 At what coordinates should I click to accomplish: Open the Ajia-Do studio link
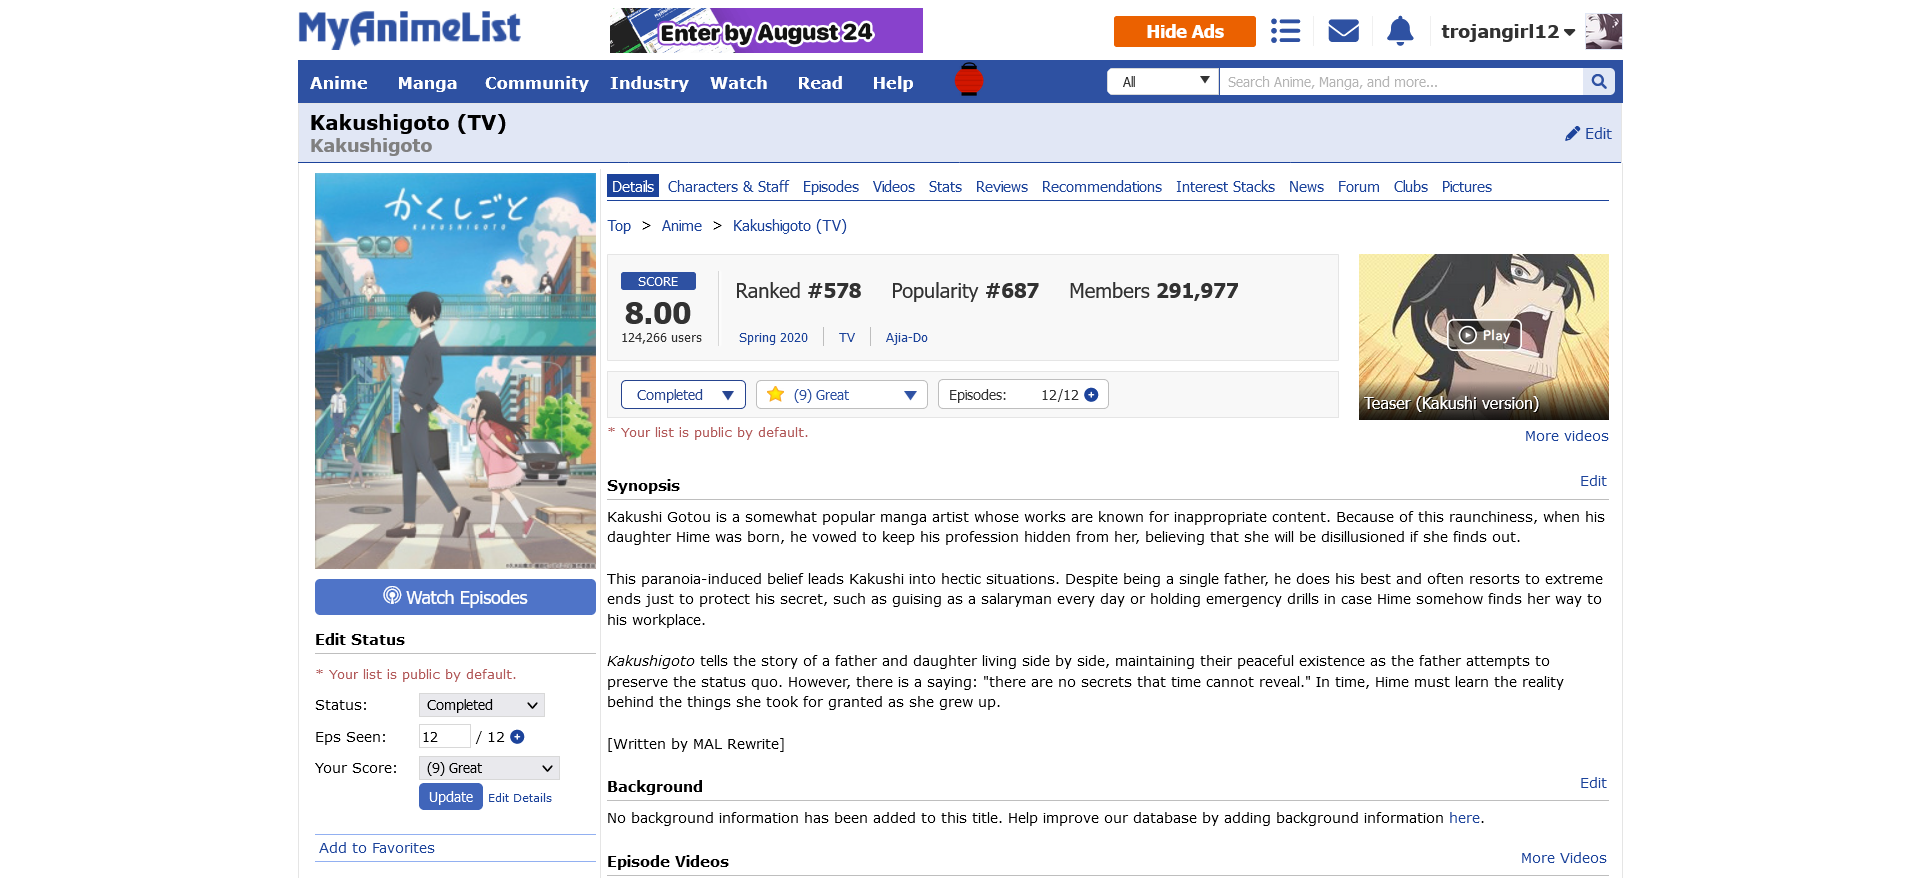pyautogui.click(x=907, y=338)
